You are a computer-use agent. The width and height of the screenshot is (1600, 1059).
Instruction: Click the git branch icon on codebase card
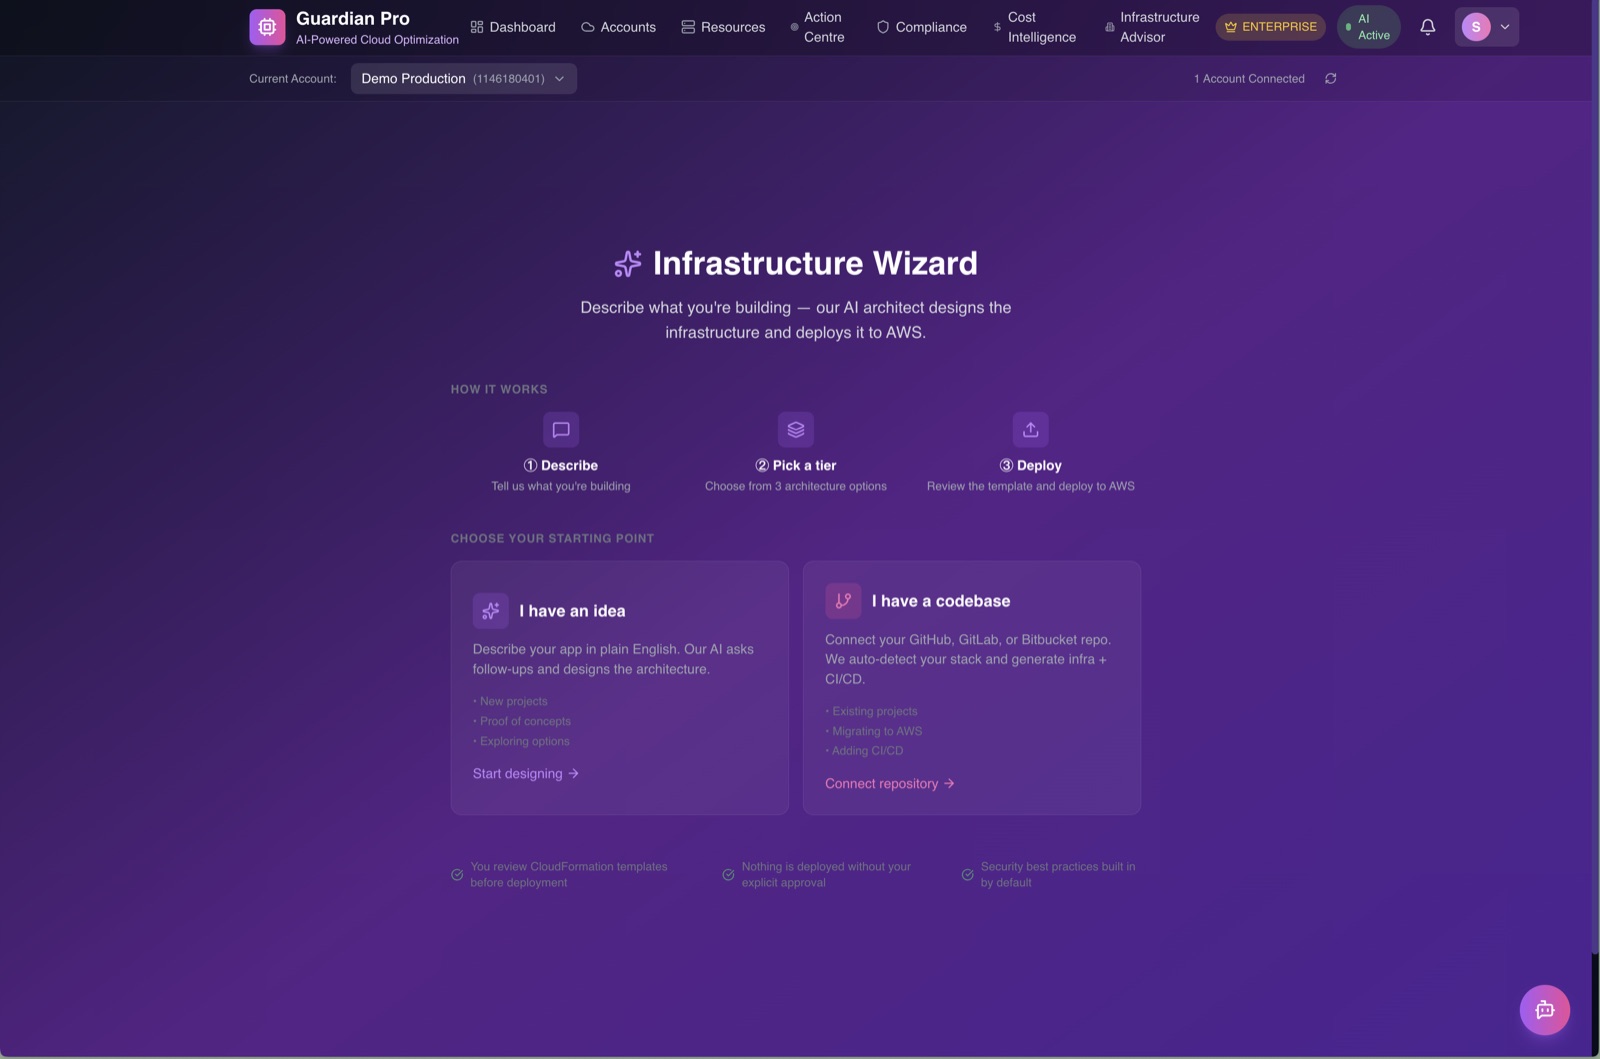point(843,601)
